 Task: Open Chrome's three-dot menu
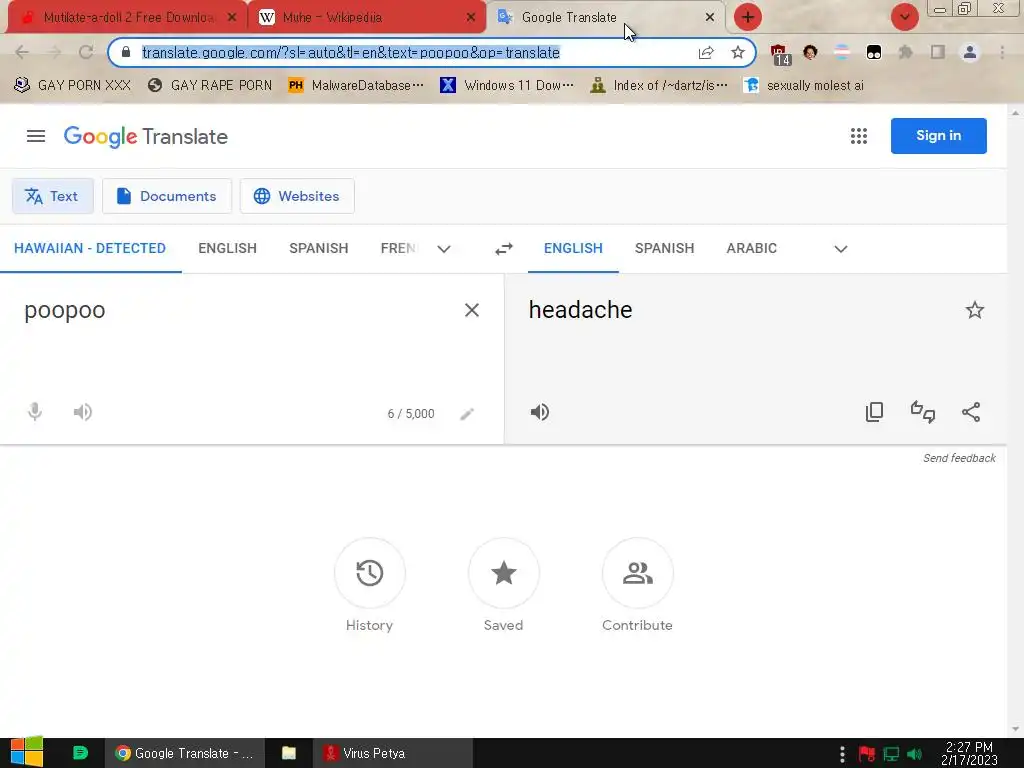click(1002, 52)
